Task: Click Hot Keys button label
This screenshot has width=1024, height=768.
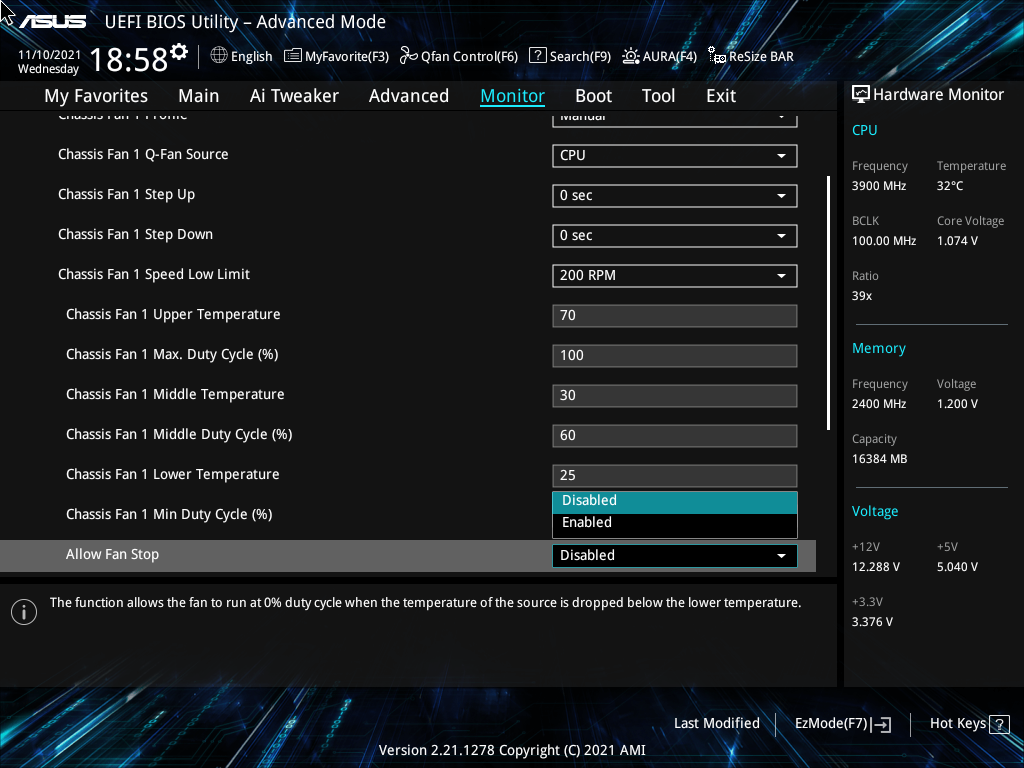Action: (x=957, y=724)
